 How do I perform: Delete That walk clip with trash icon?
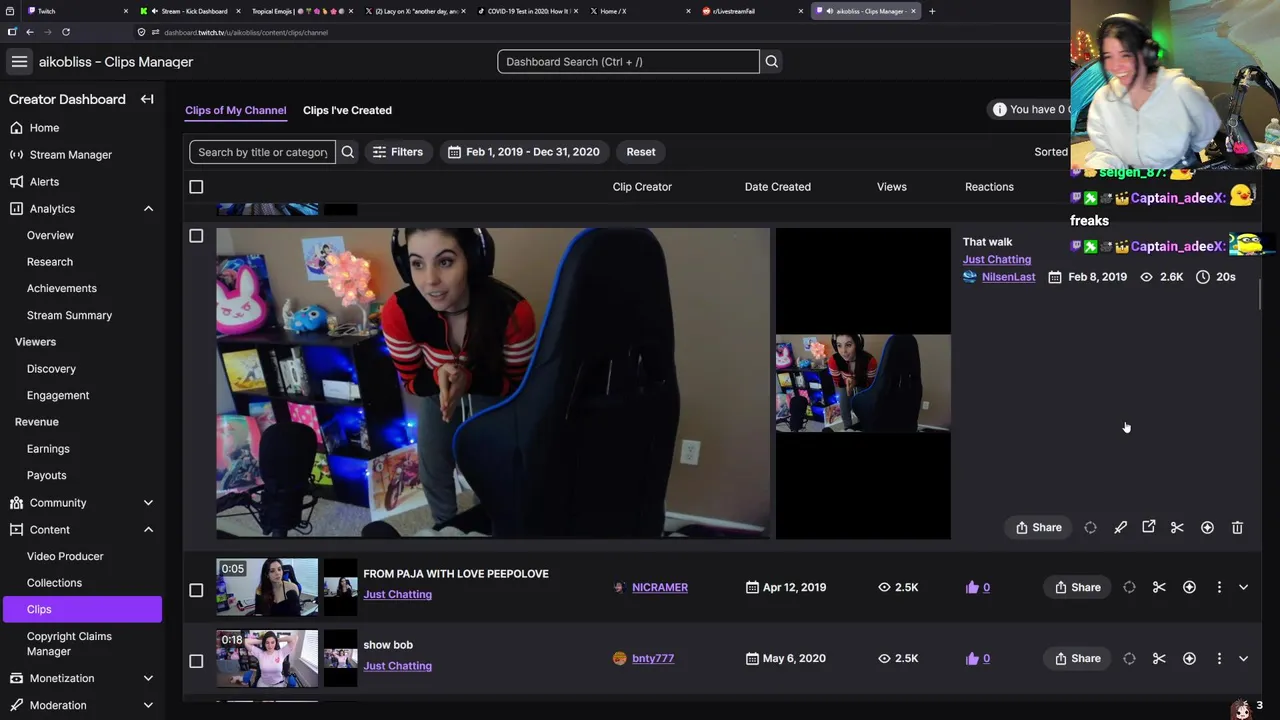tap(1237, 527)
